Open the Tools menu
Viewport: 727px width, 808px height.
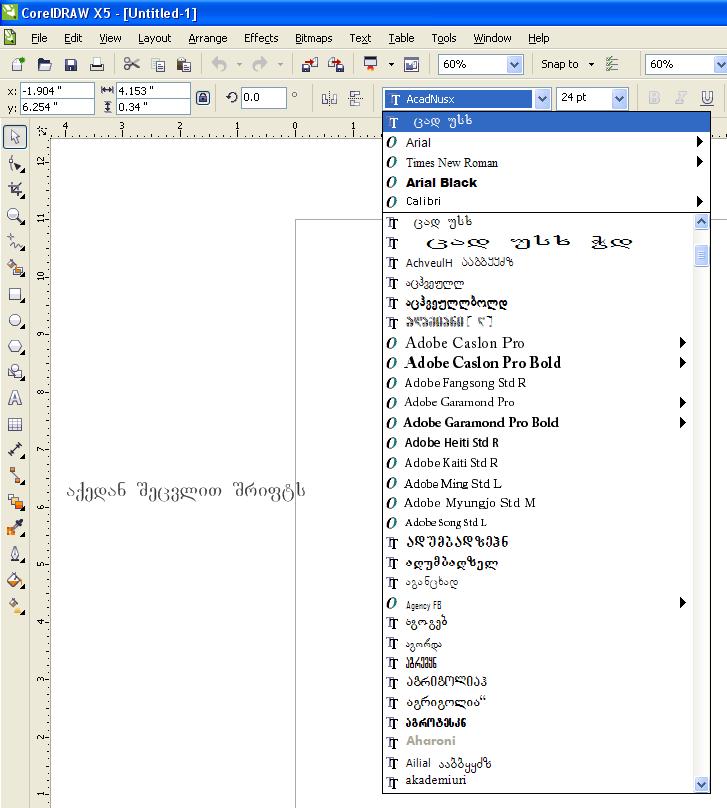(x=444, y=38)
